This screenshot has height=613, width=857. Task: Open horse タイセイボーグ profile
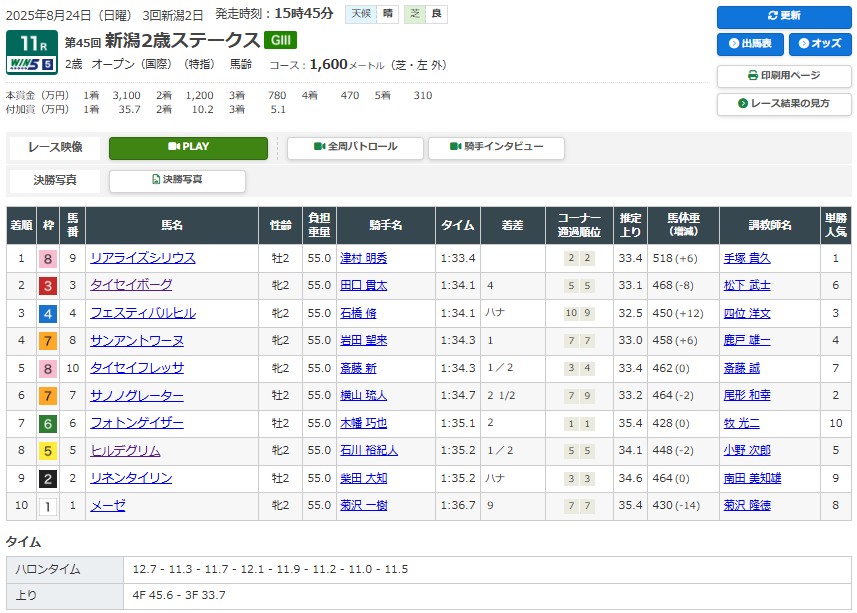pos(131,285)
